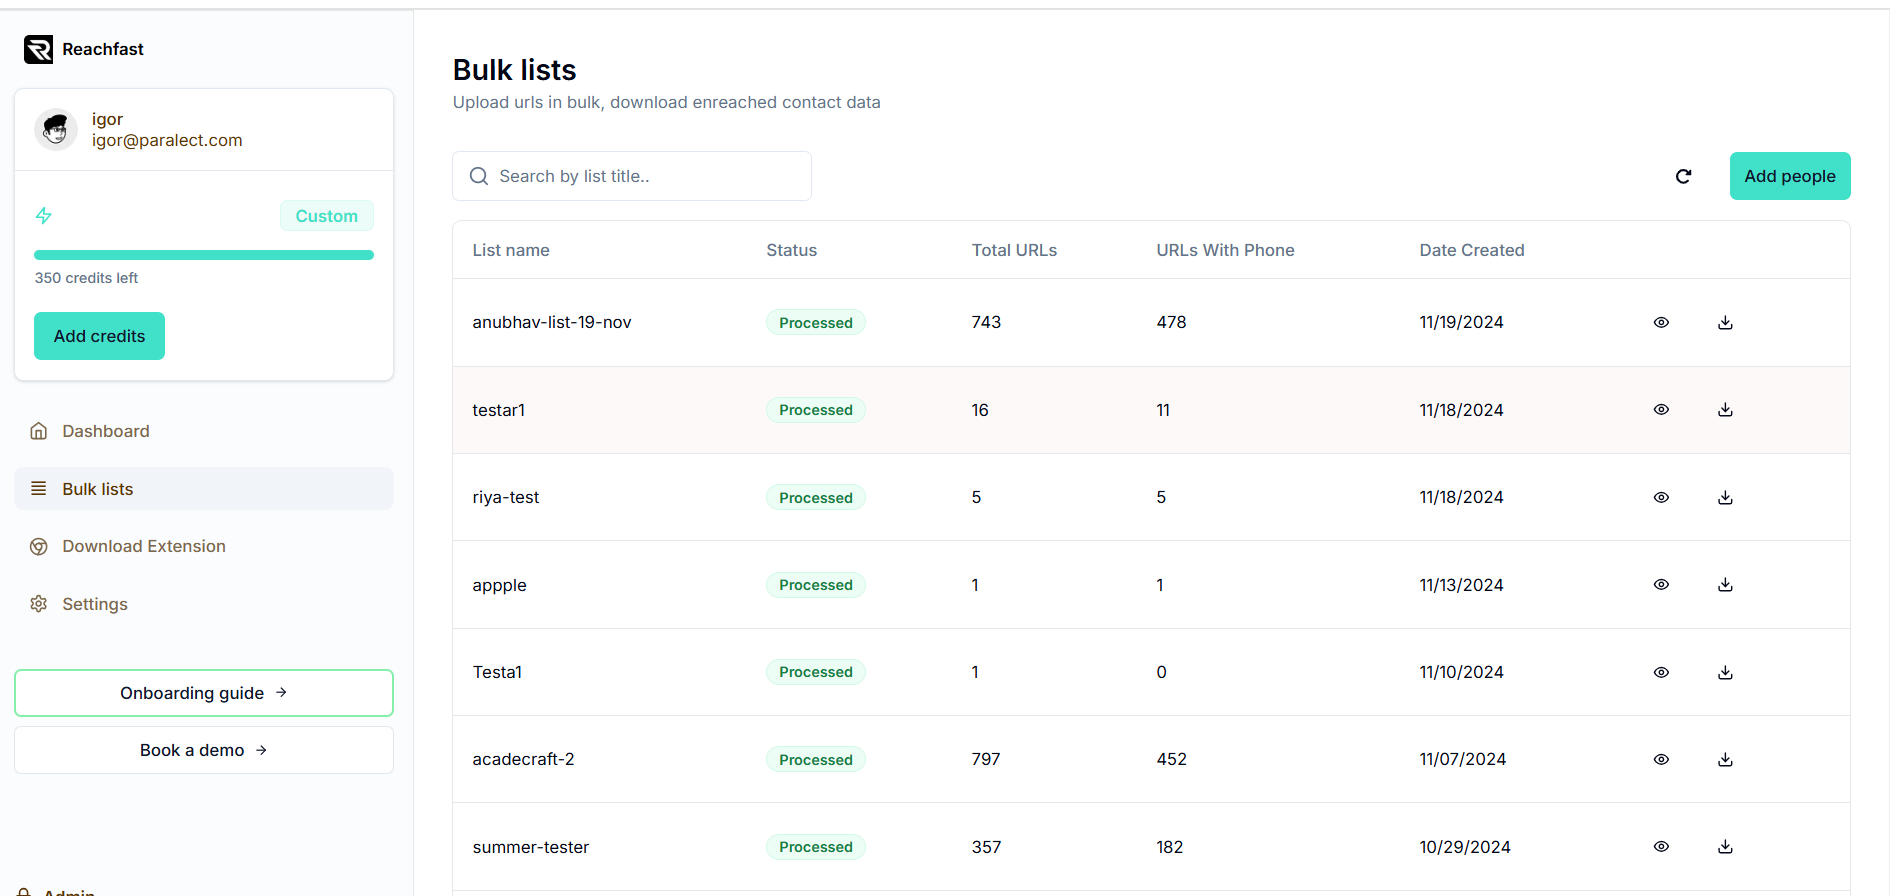Screen dimensions: 1890x896
Task: Download the acadecraft-2 list
Action: pos(1725,760)
